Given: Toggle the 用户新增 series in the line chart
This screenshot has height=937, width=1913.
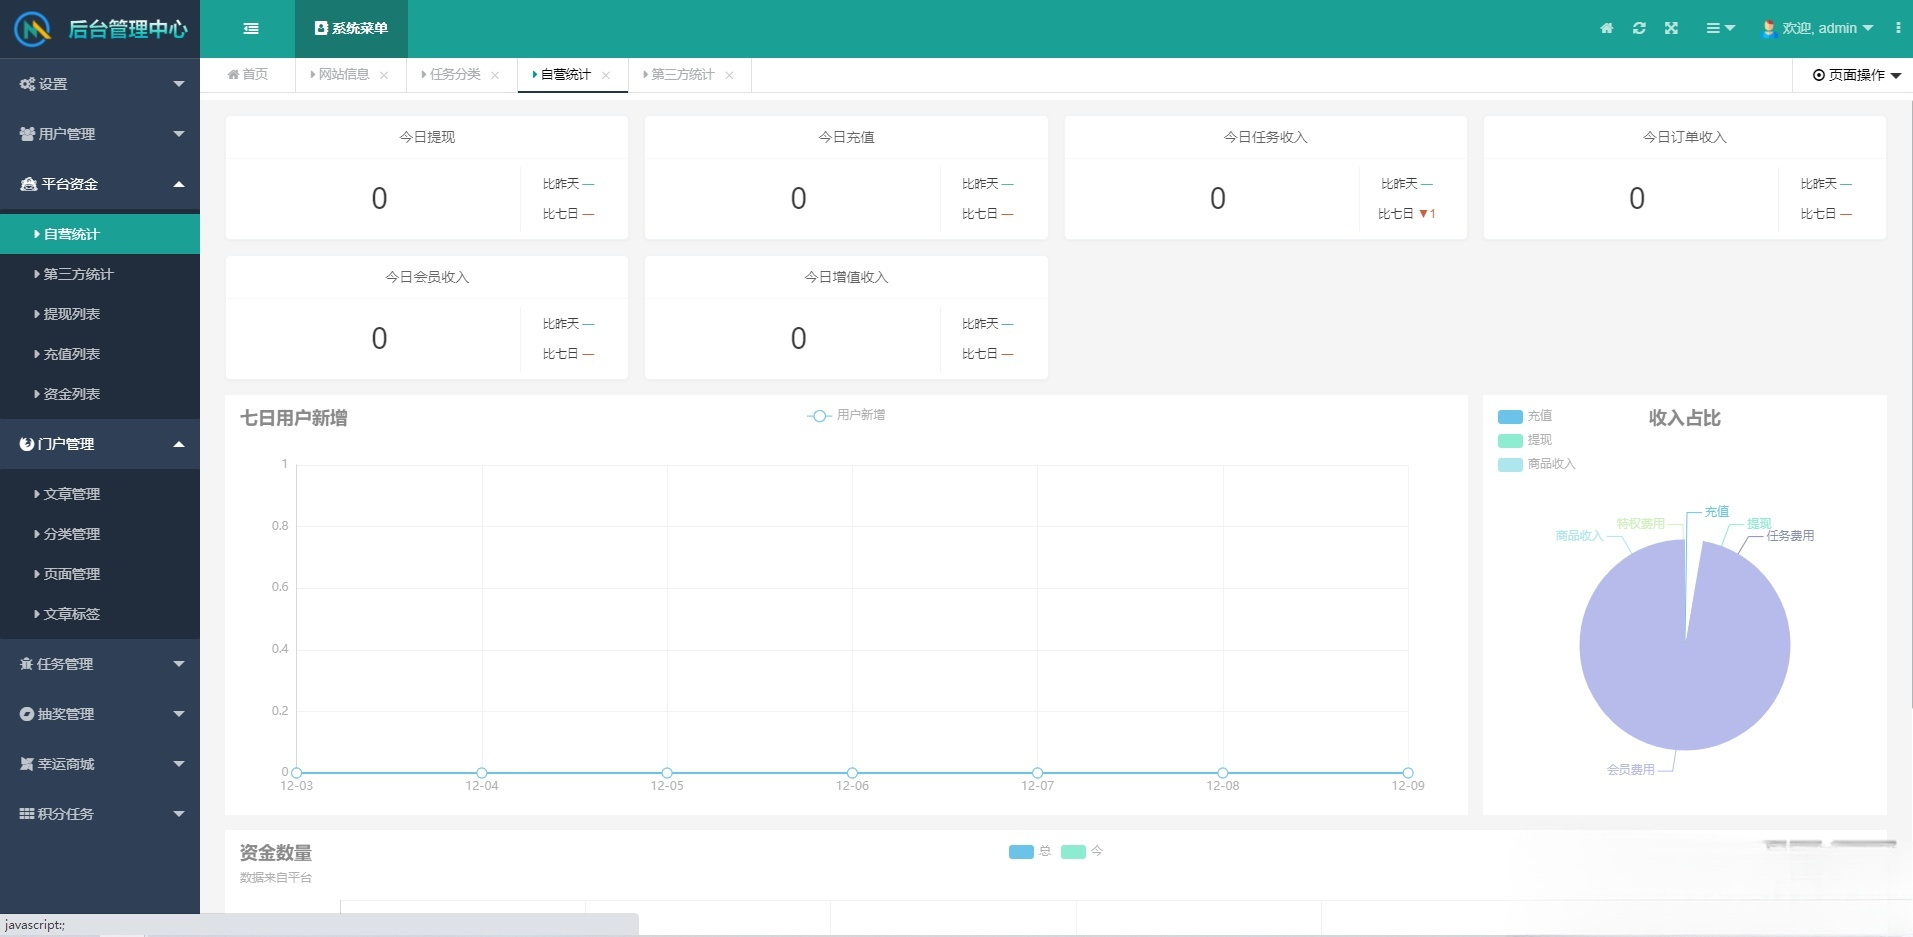Looking at the screenshot, I should pyautogui.click(x=845, y=415).
